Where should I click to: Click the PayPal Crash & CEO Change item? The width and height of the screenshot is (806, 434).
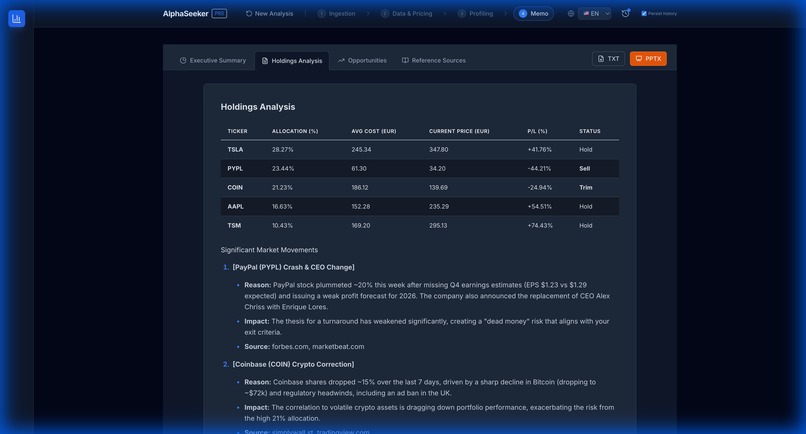pos(293,267)
